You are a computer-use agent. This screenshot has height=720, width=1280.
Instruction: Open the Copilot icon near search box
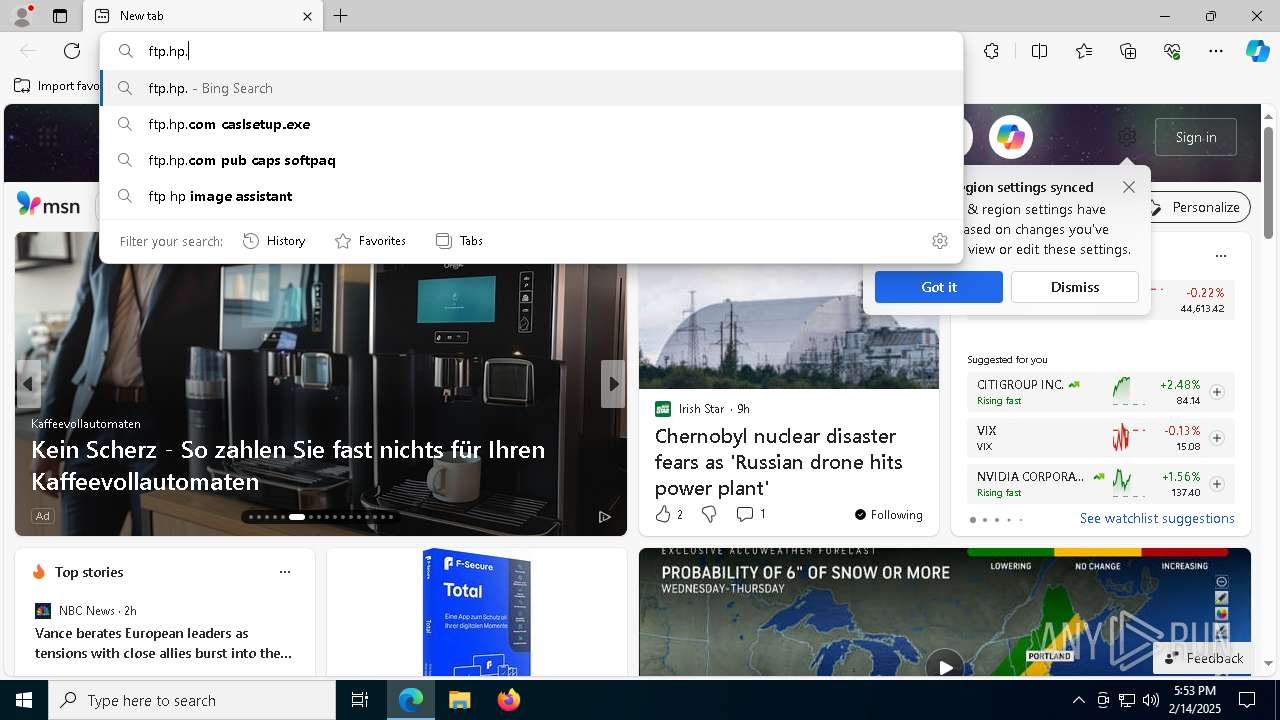click(1011, 137)
